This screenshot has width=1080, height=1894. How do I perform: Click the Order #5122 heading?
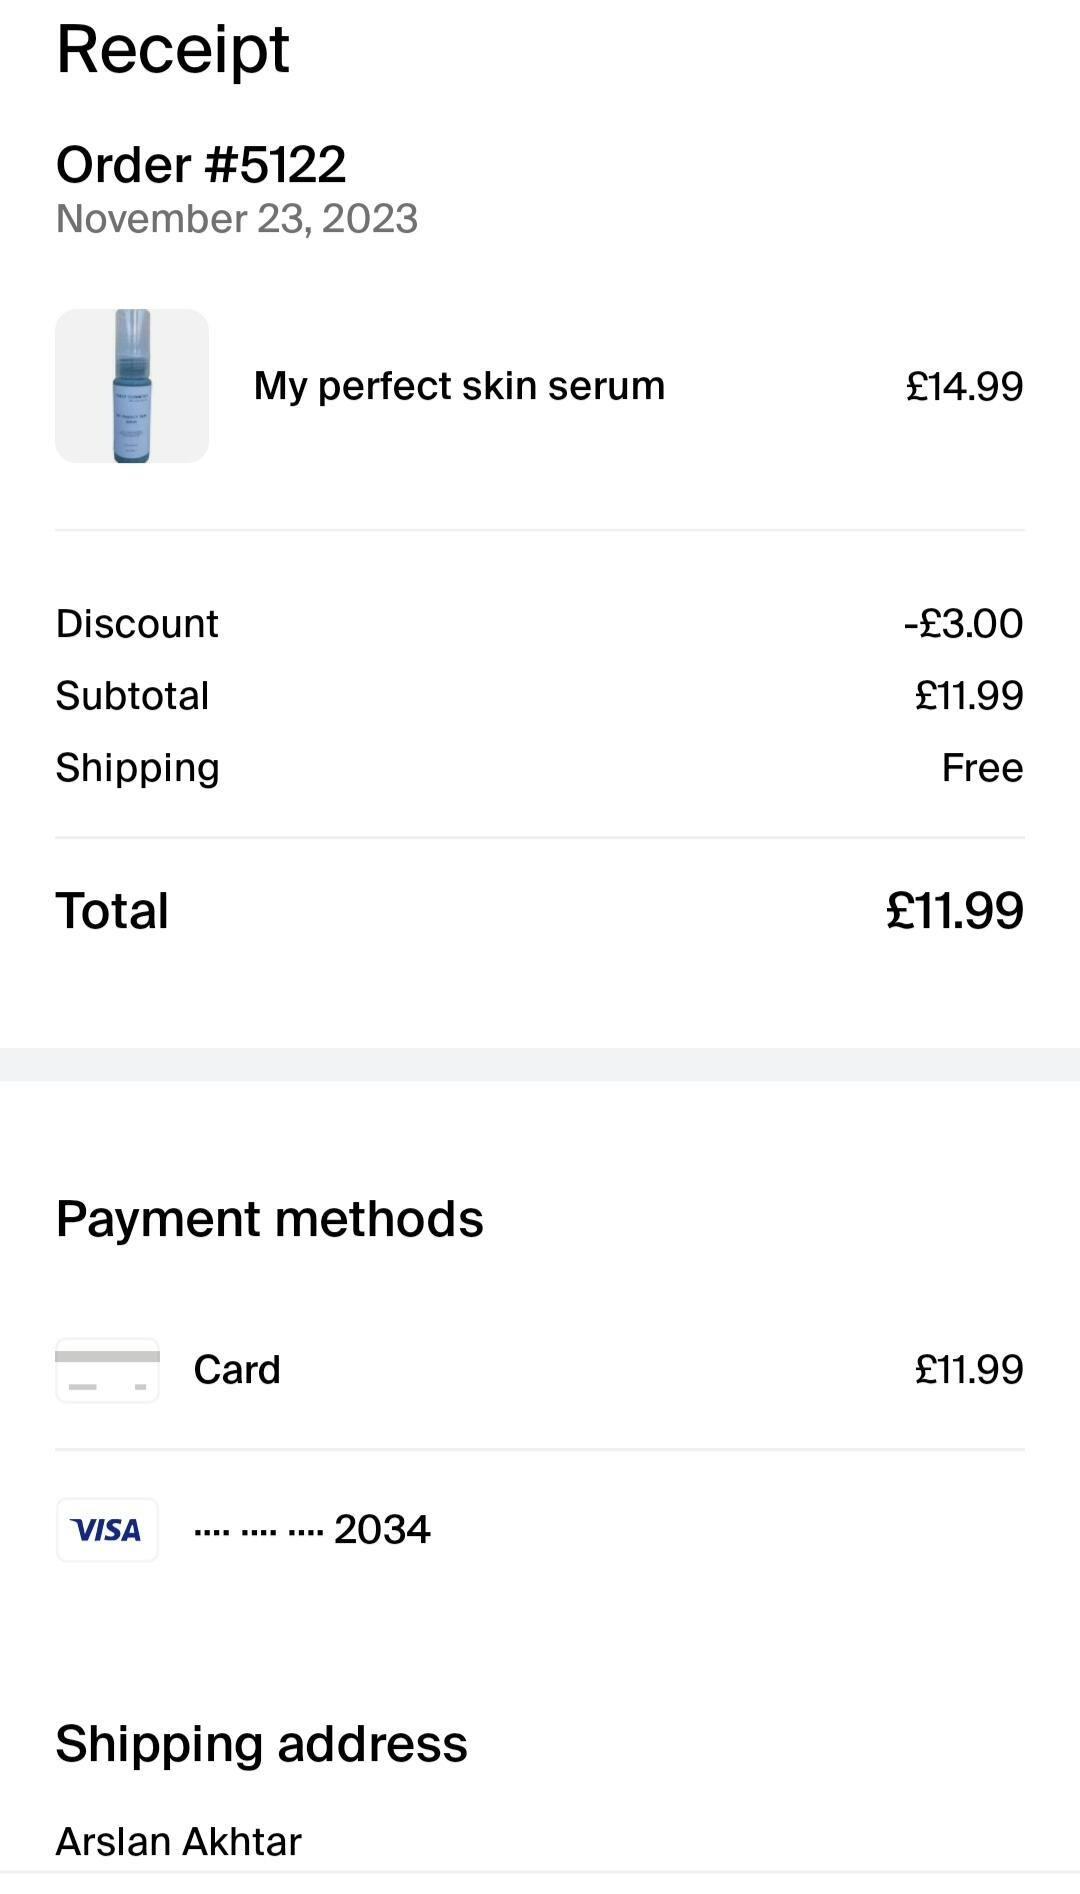(x=201, y=165)
